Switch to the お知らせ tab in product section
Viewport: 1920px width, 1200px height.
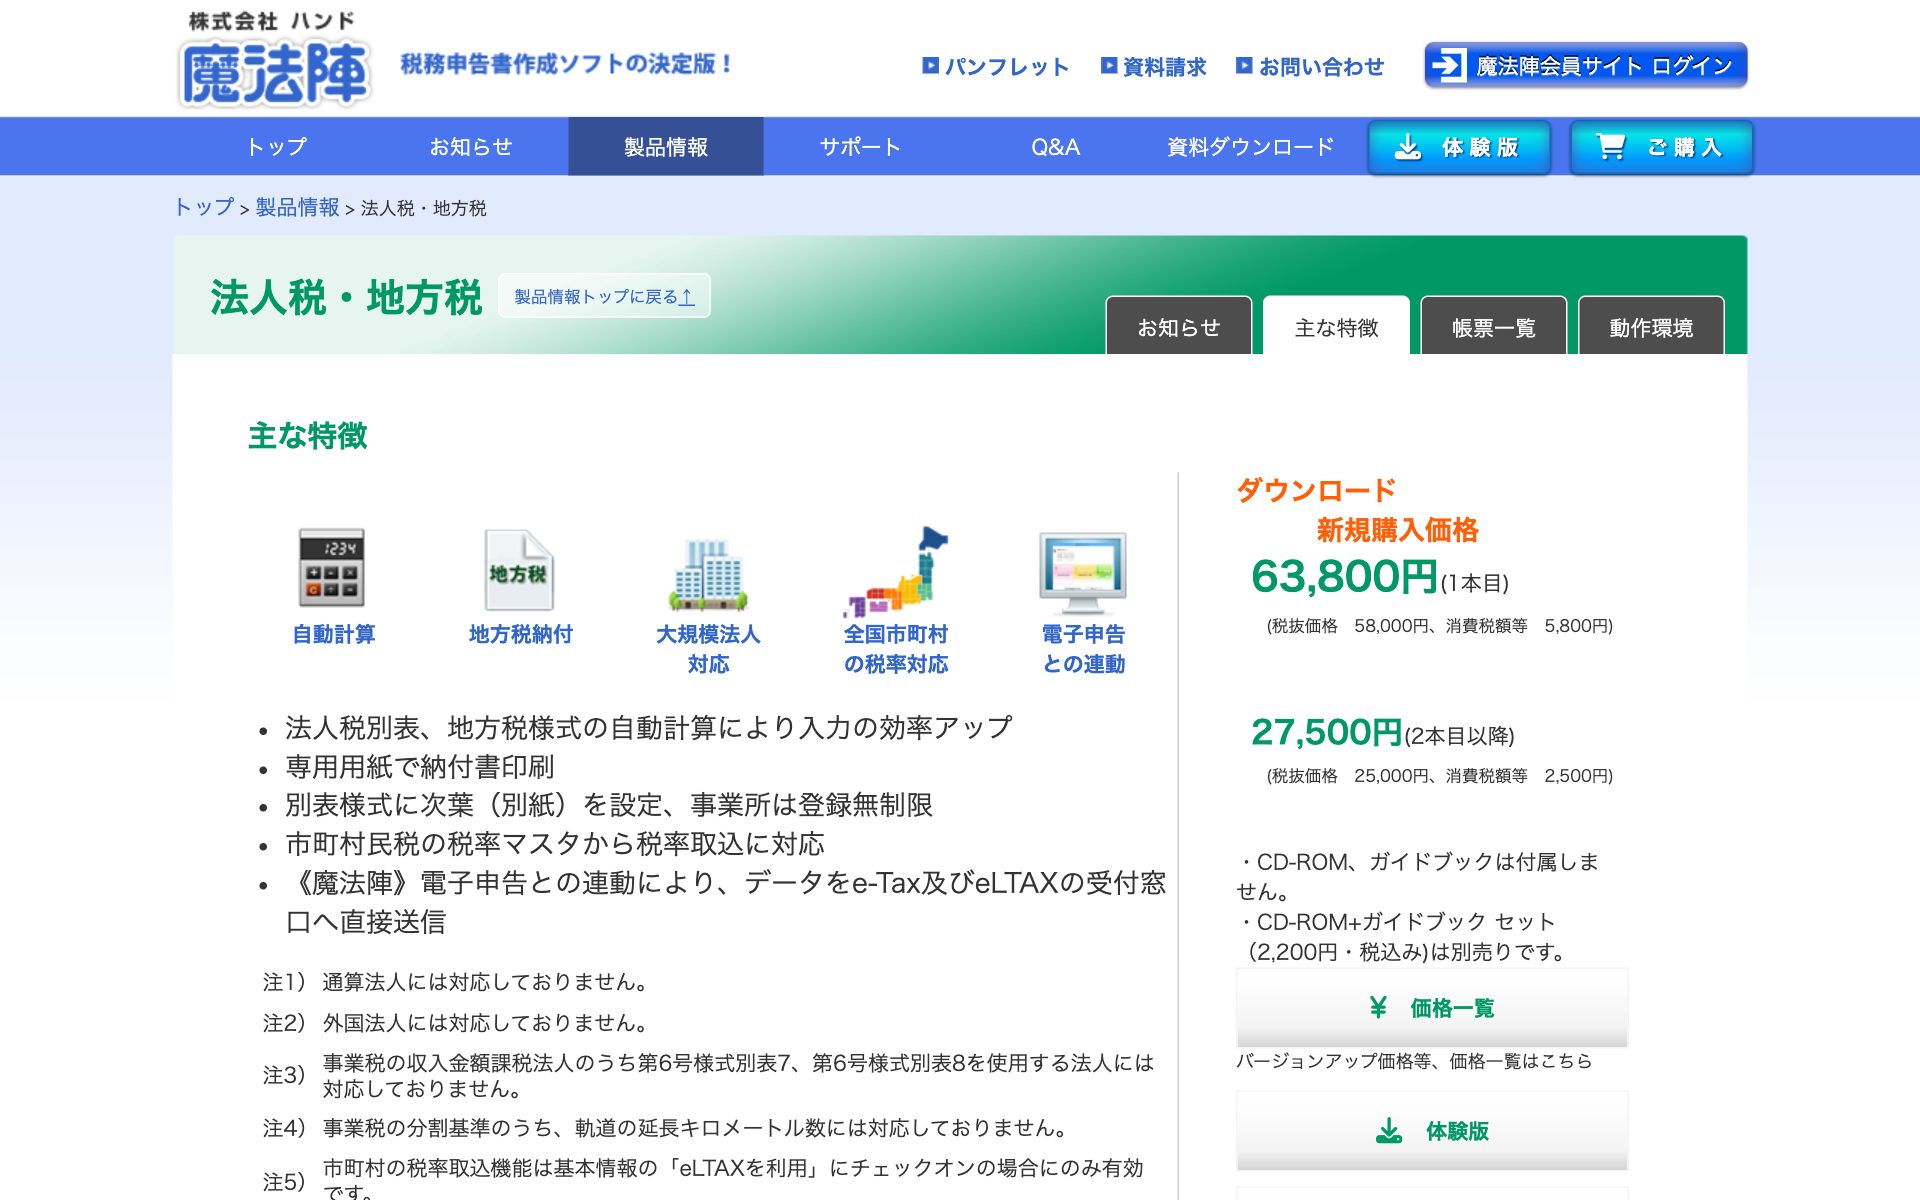click(x=1179, y=326)
